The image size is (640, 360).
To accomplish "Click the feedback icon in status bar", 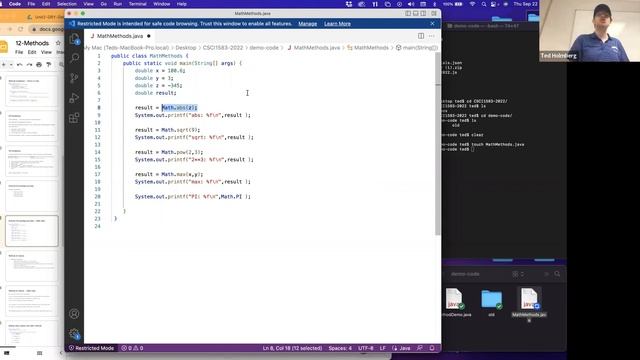I will point(420,348).
